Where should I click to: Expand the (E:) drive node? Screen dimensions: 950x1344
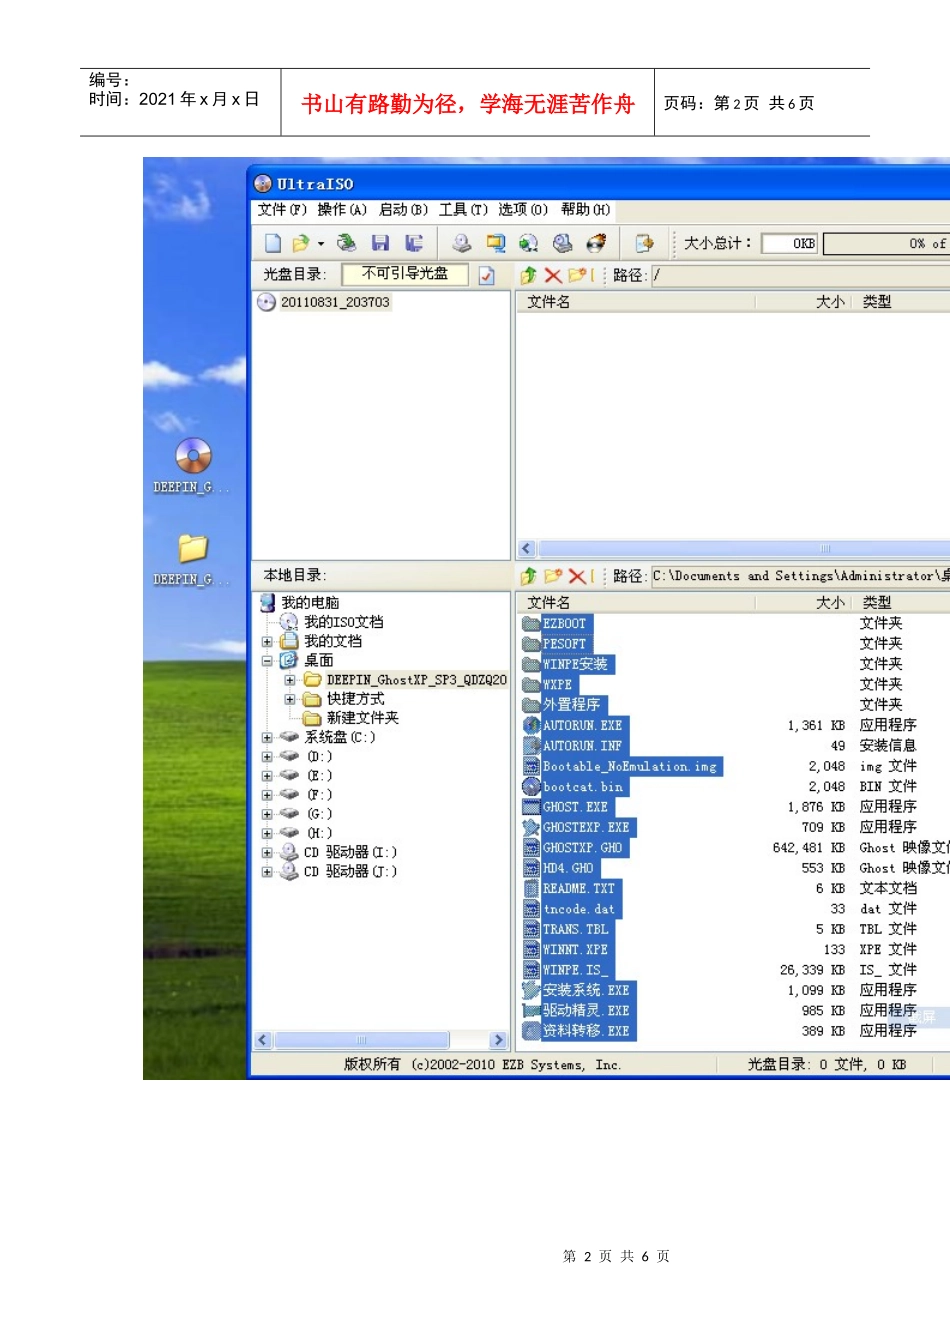tap(267, 776)
